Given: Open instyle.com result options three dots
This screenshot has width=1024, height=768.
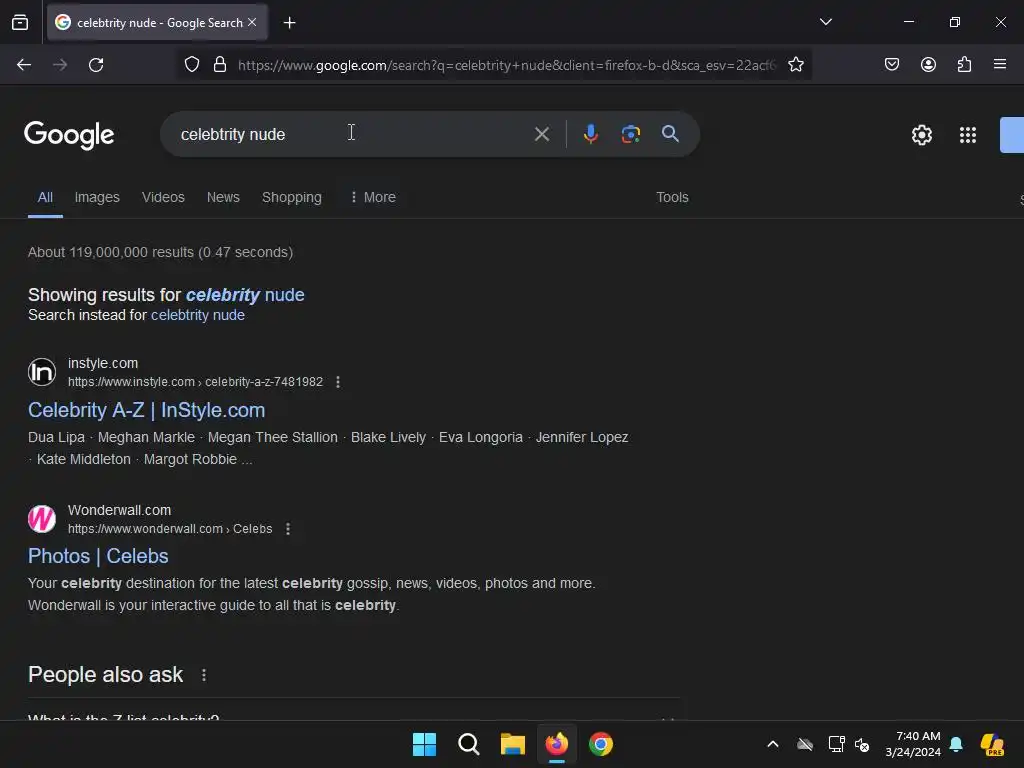Looking at the screenshot, I should (x=338, y=382).
